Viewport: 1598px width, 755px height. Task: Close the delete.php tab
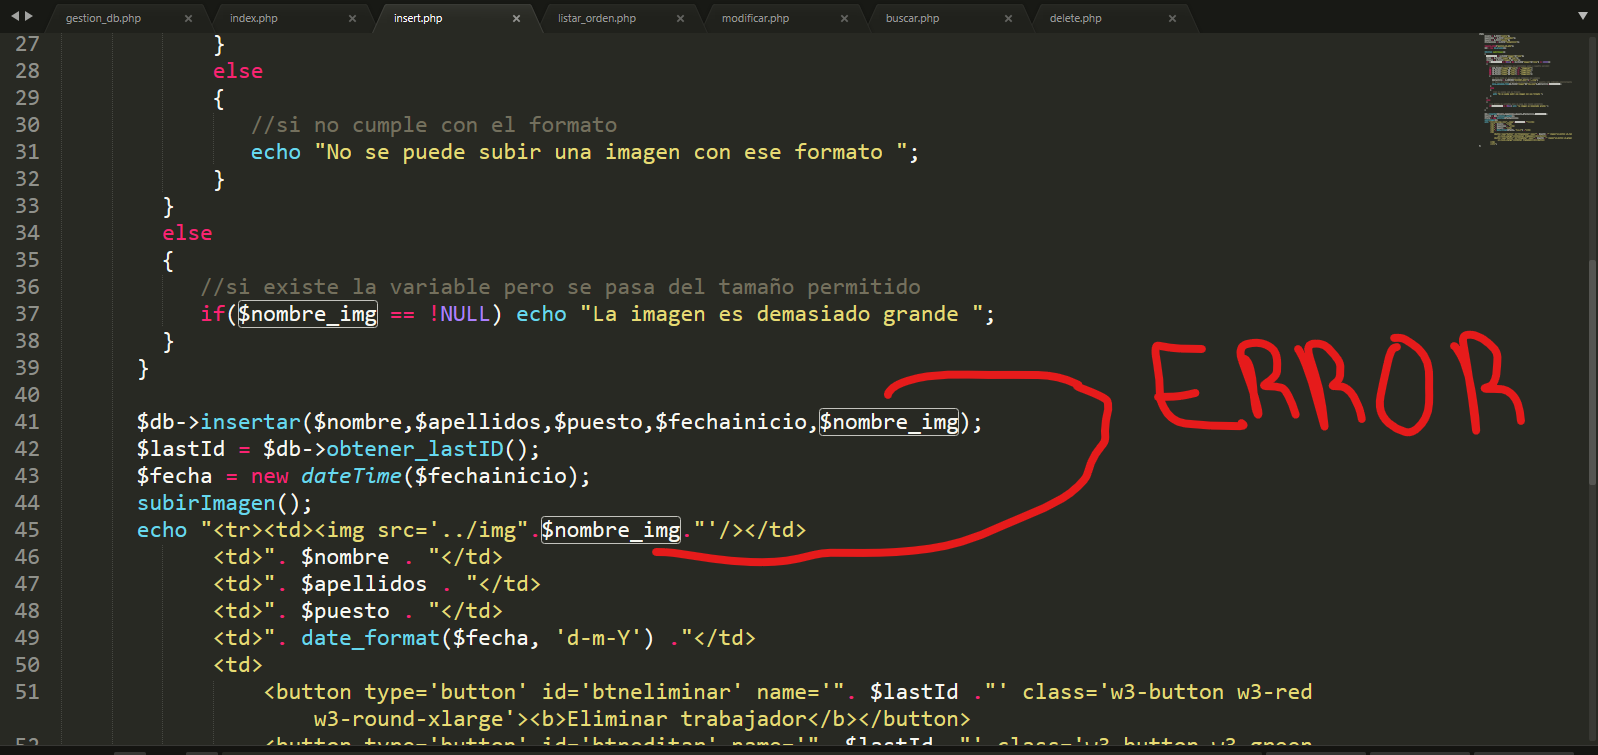point(1173,18)
